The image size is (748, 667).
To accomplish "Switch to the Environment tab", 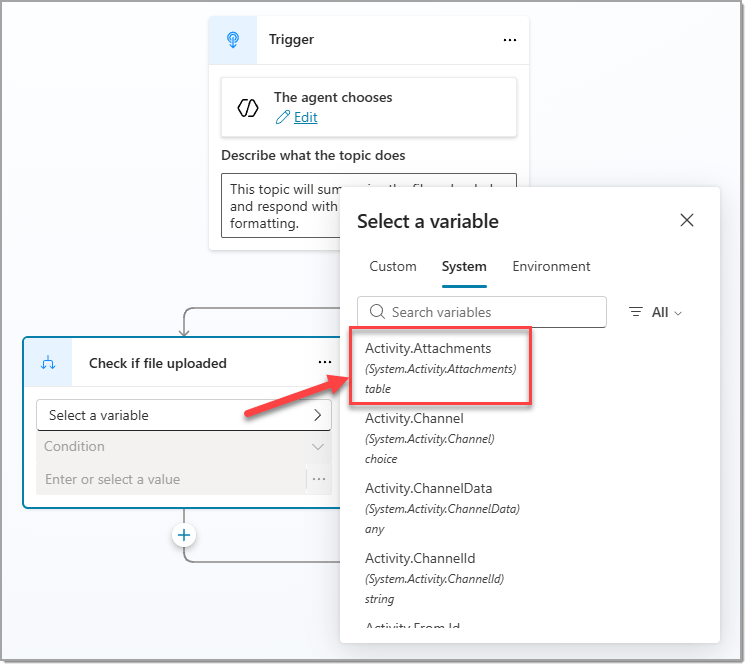I will click(x=553, y=267).
